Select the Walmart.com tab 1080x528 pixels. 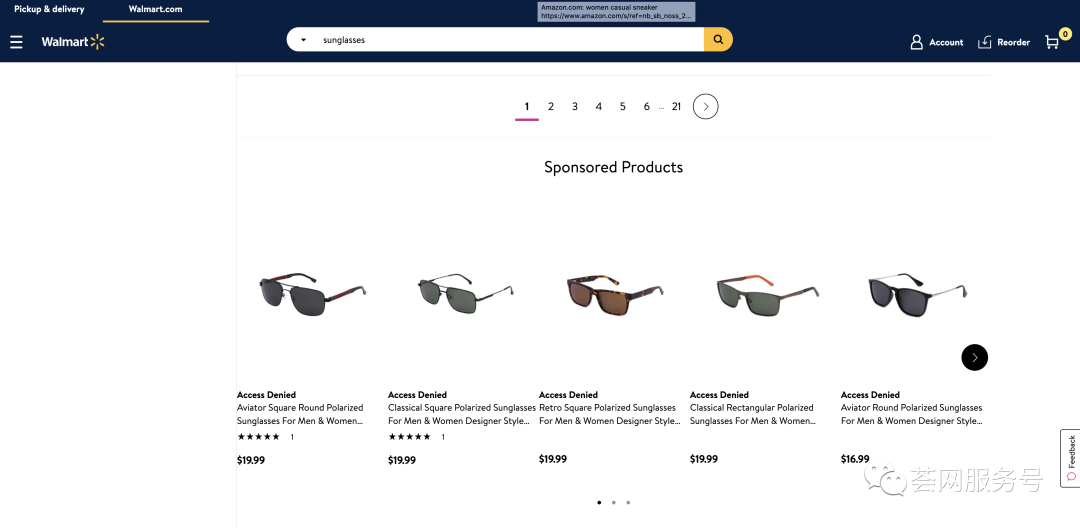[156, 9]
